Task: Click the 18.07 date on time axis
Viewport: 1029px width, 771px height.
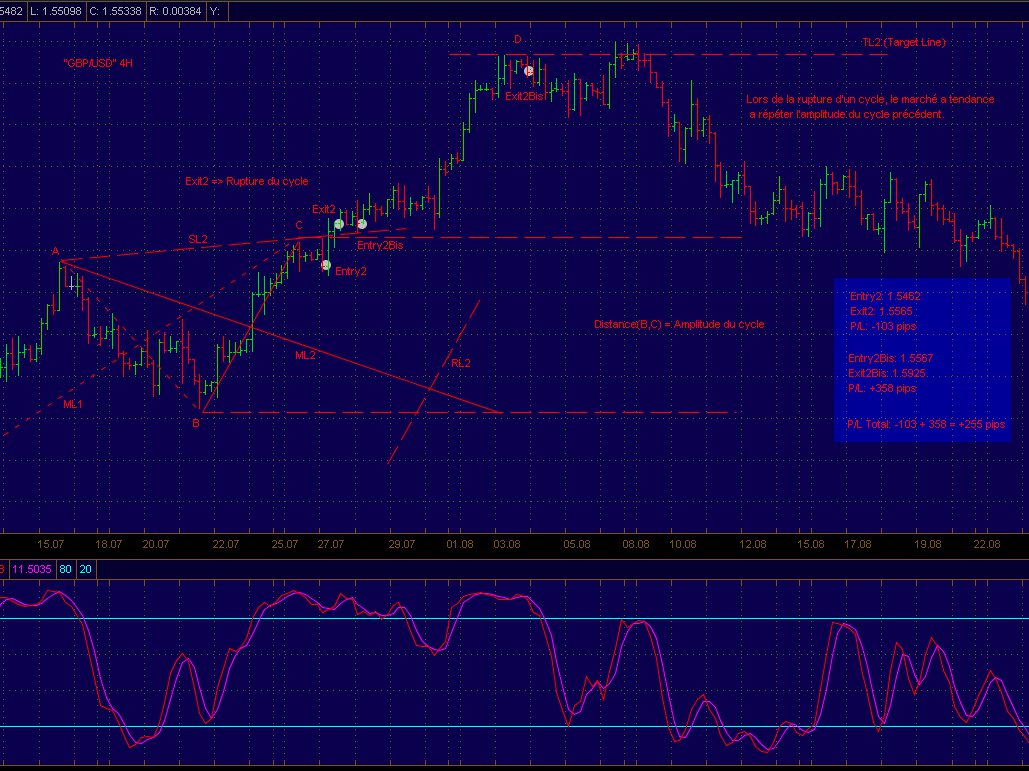Action: tap(108, 544)
